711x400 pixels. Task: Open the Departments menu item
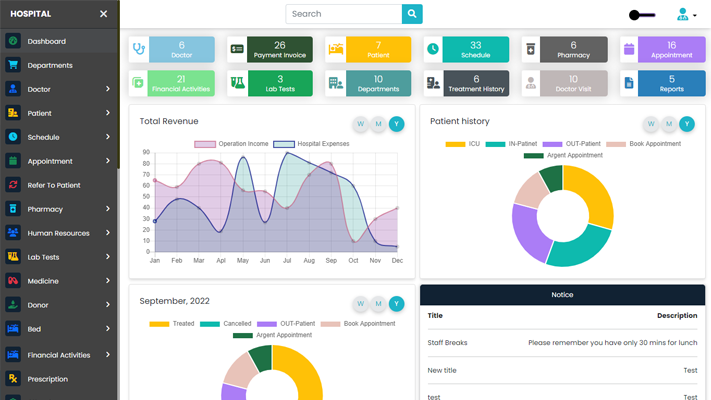coord(59,65)
